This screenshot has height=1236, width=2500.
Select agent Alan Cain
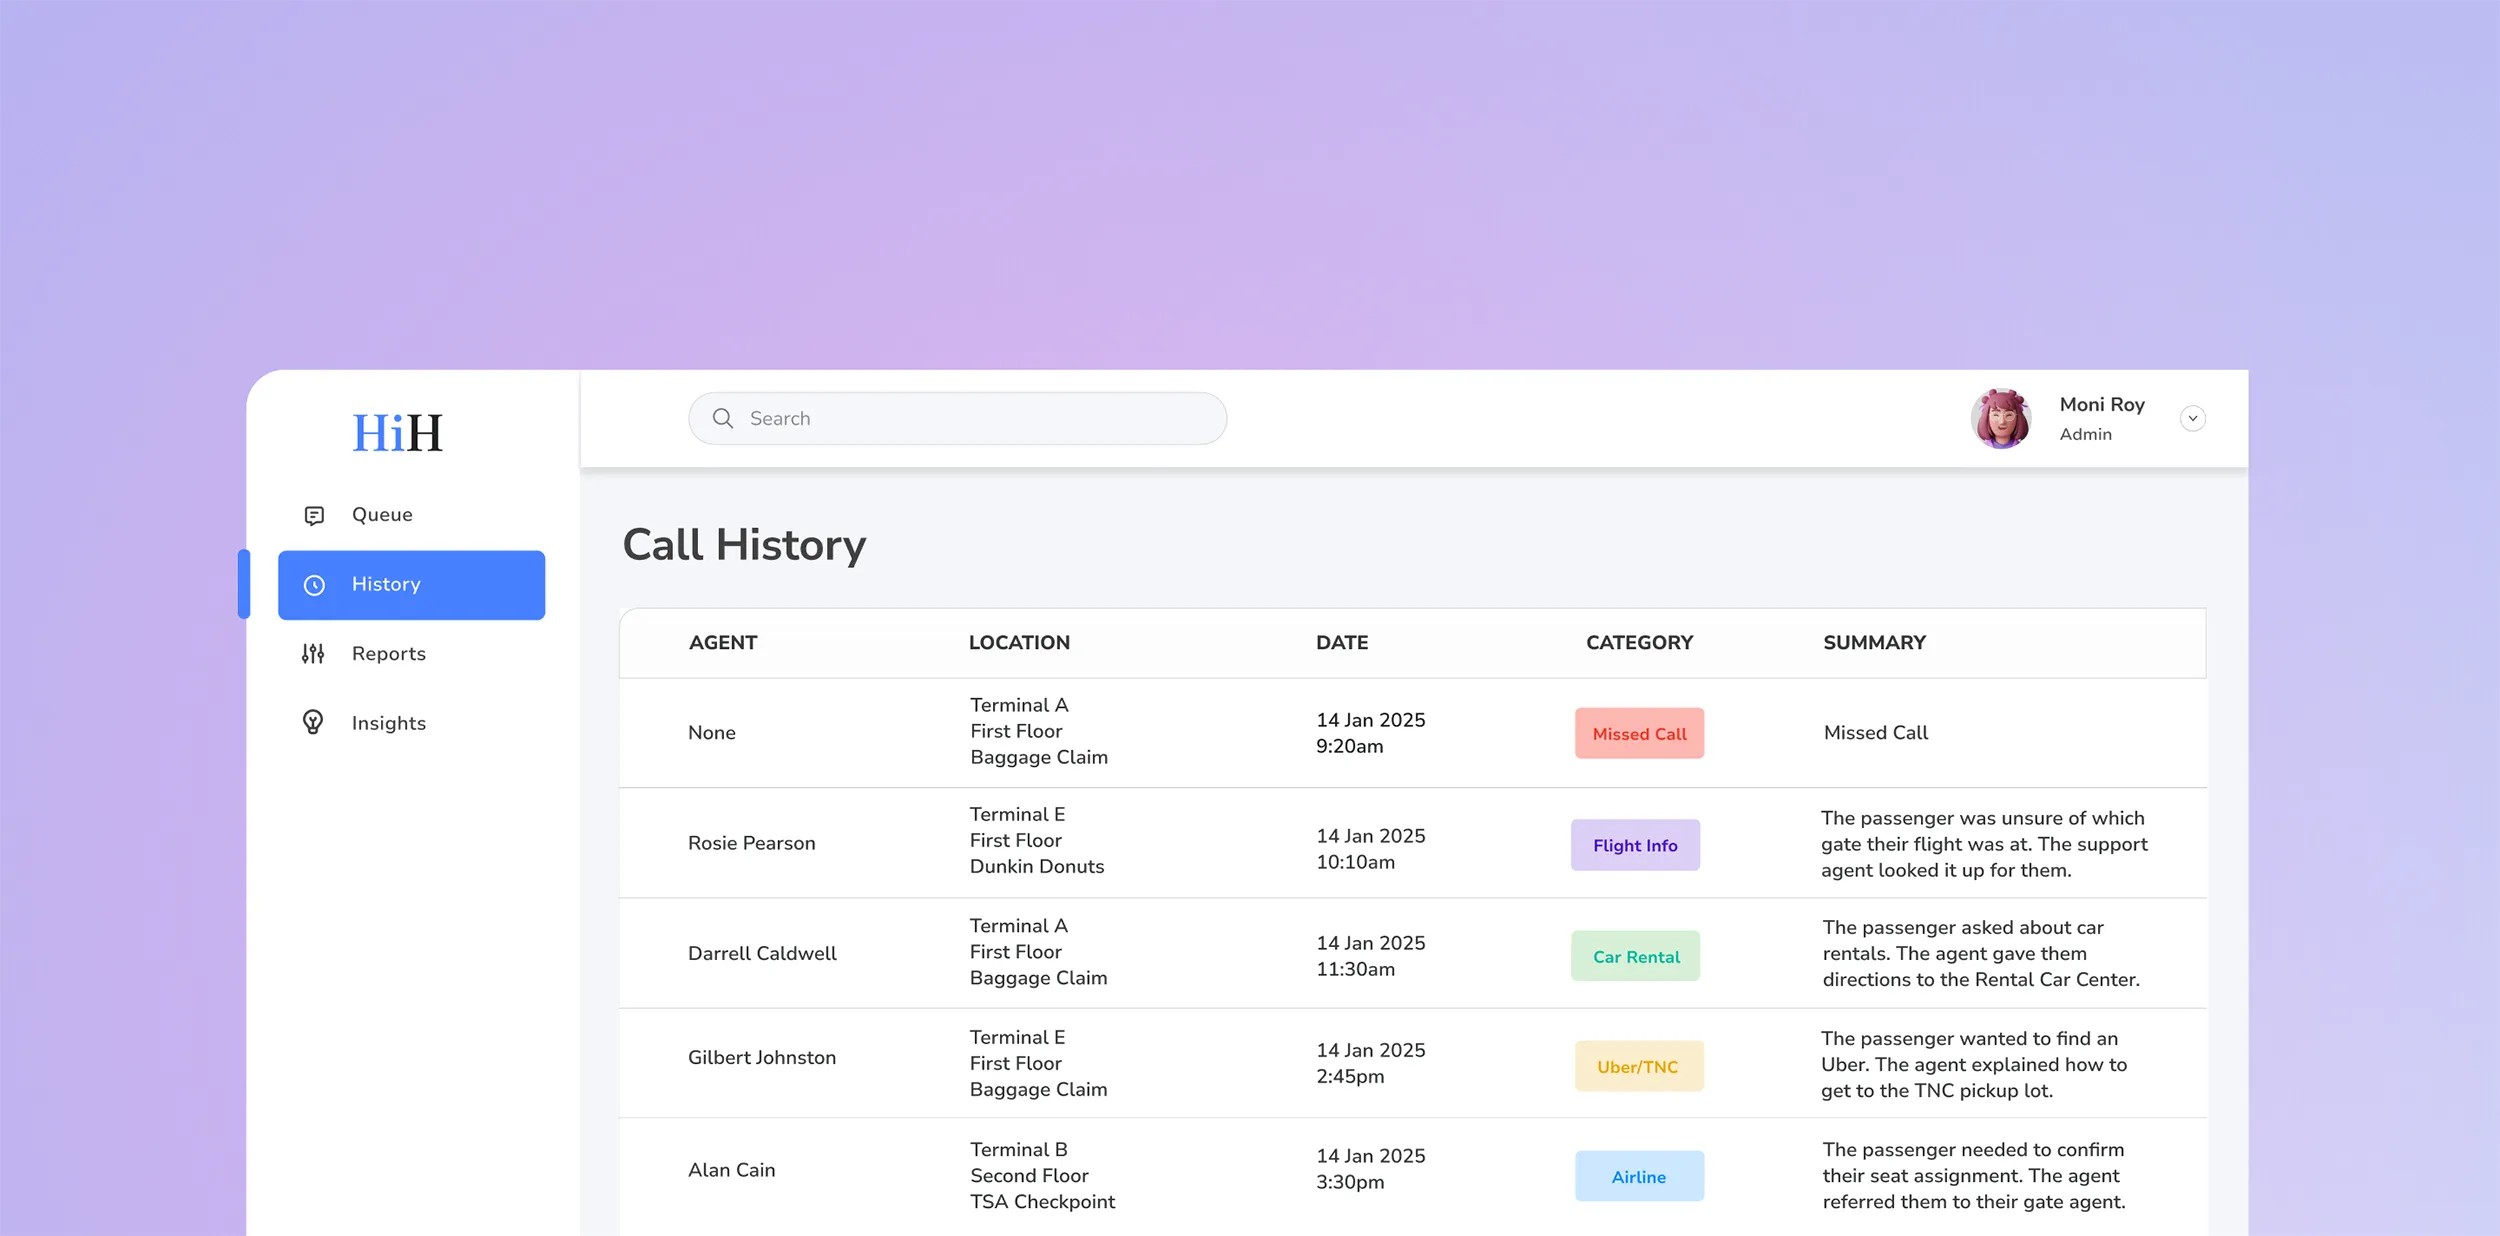(731, 1169)
